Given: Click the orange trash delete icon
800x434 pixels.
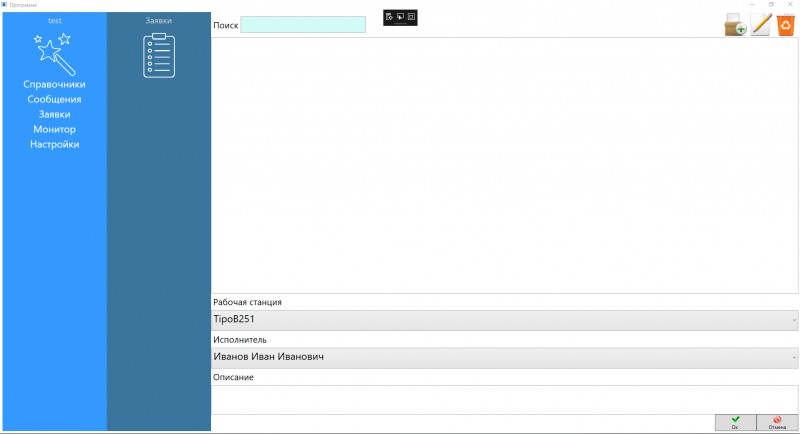Looking at the screenshot, I should click(786, 25).
